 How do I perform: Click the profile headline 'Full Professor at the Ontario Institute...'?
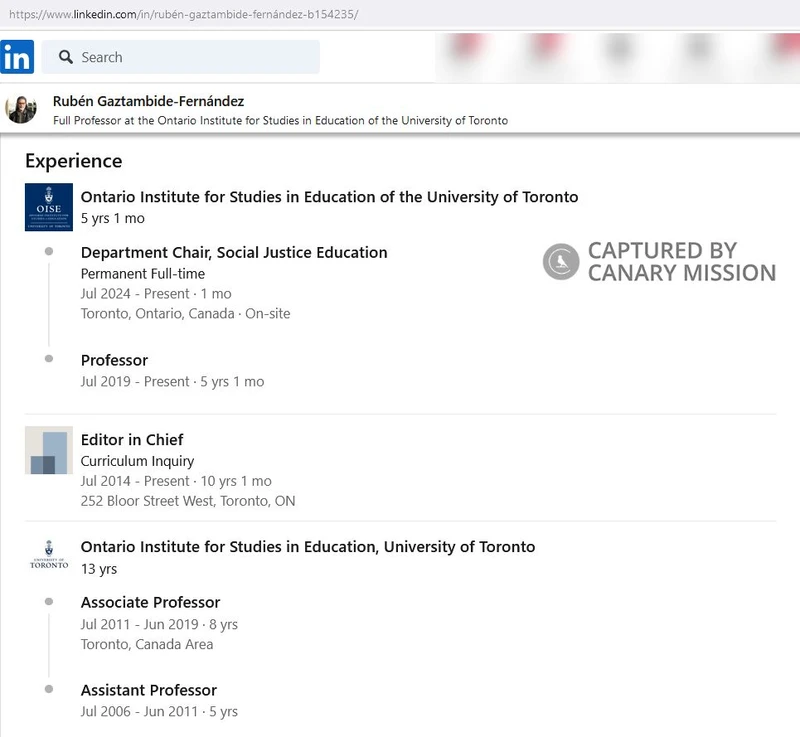coord(281,121)
